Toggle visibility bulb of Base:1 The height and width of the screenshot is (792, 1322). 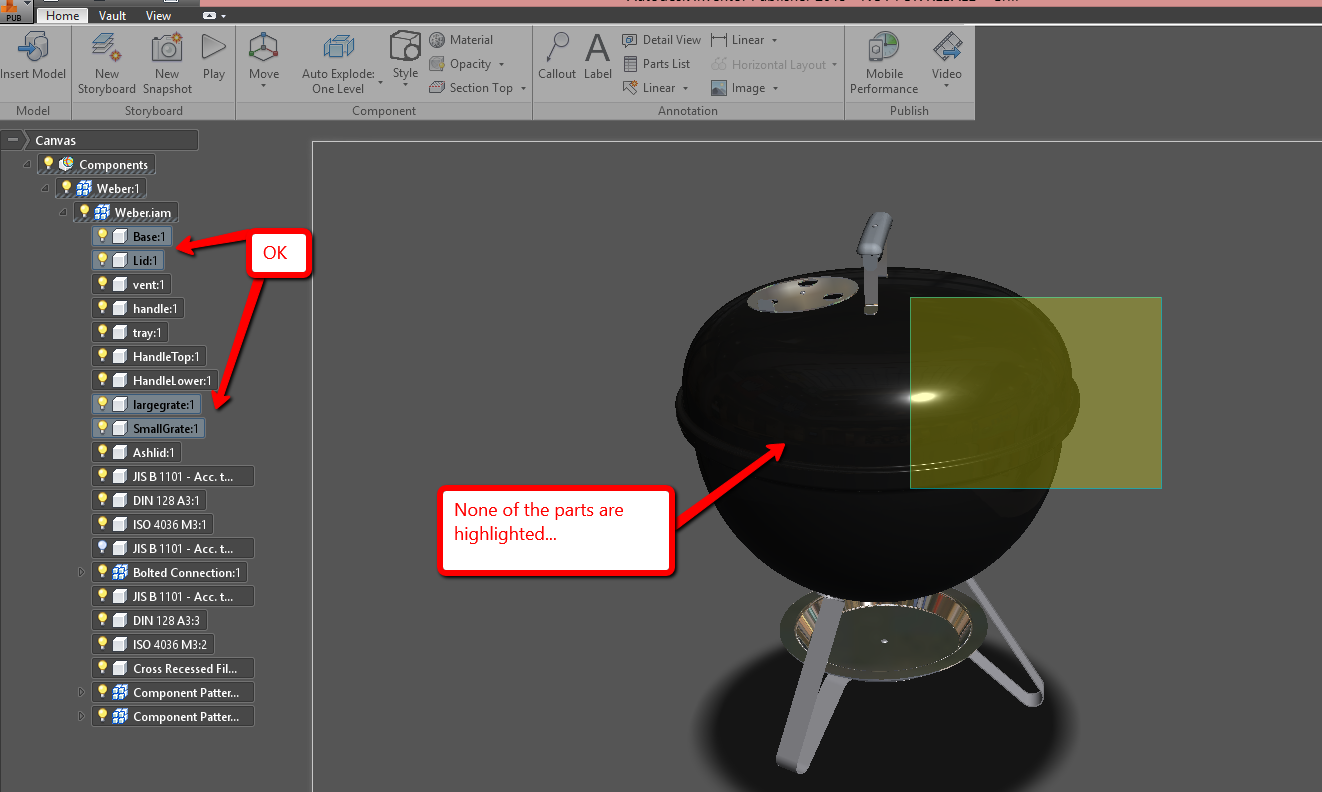tap(102, 236)
